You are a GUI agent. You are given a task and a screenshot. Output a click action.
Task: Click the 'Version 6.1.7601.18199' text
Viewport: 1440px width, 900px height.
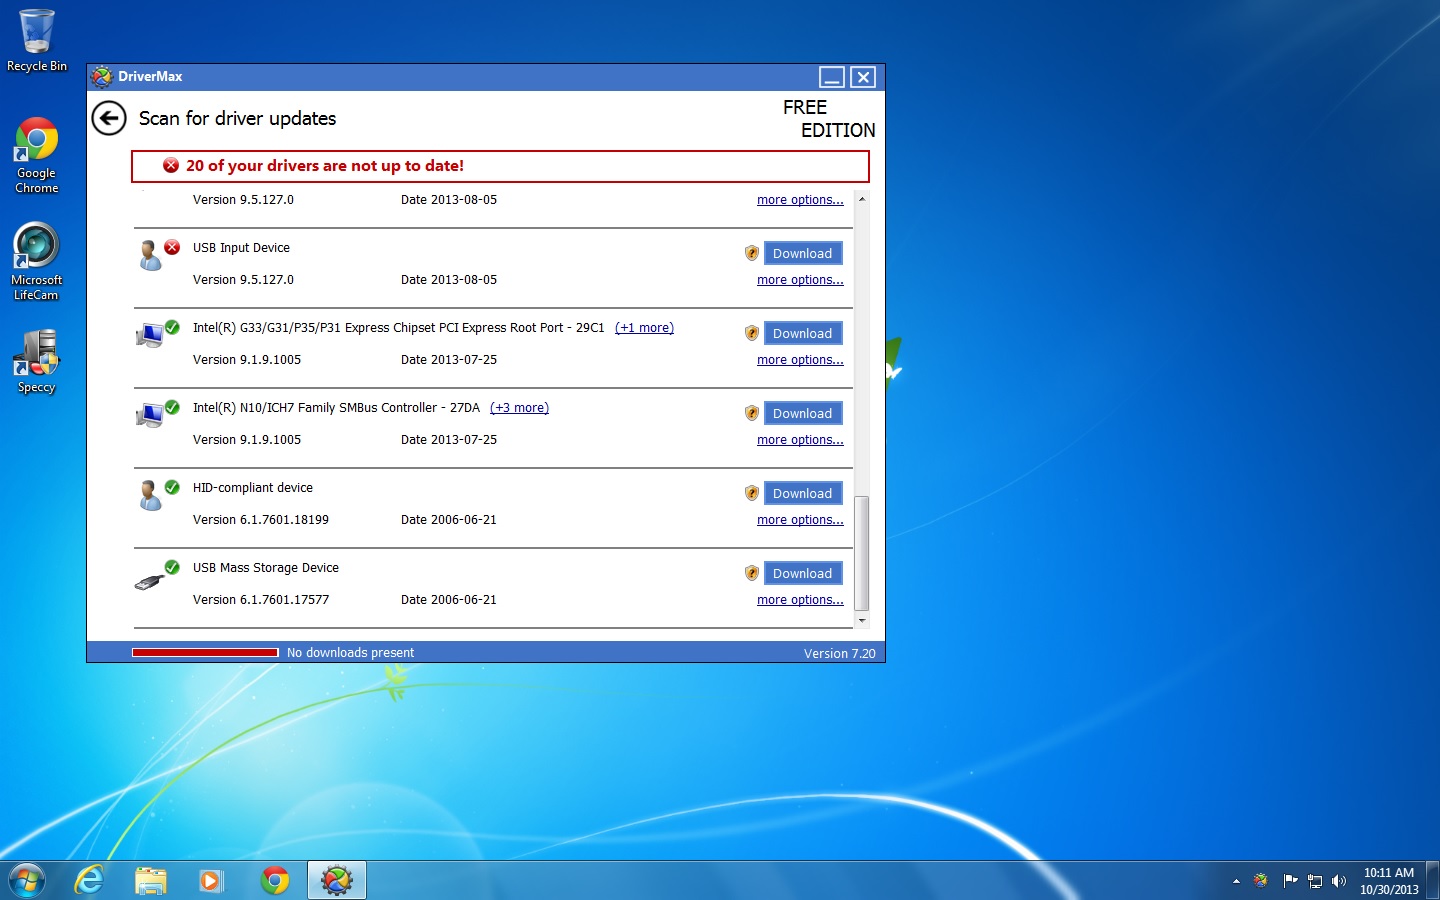(261, 520)
